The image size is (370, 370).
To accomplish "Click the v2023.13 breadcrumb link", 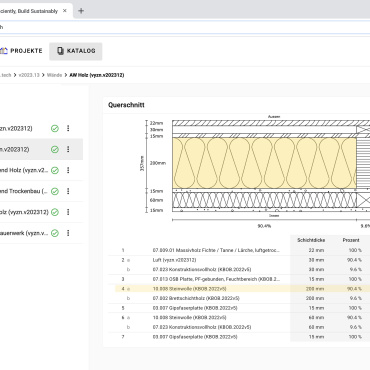I will click(29, 75).
